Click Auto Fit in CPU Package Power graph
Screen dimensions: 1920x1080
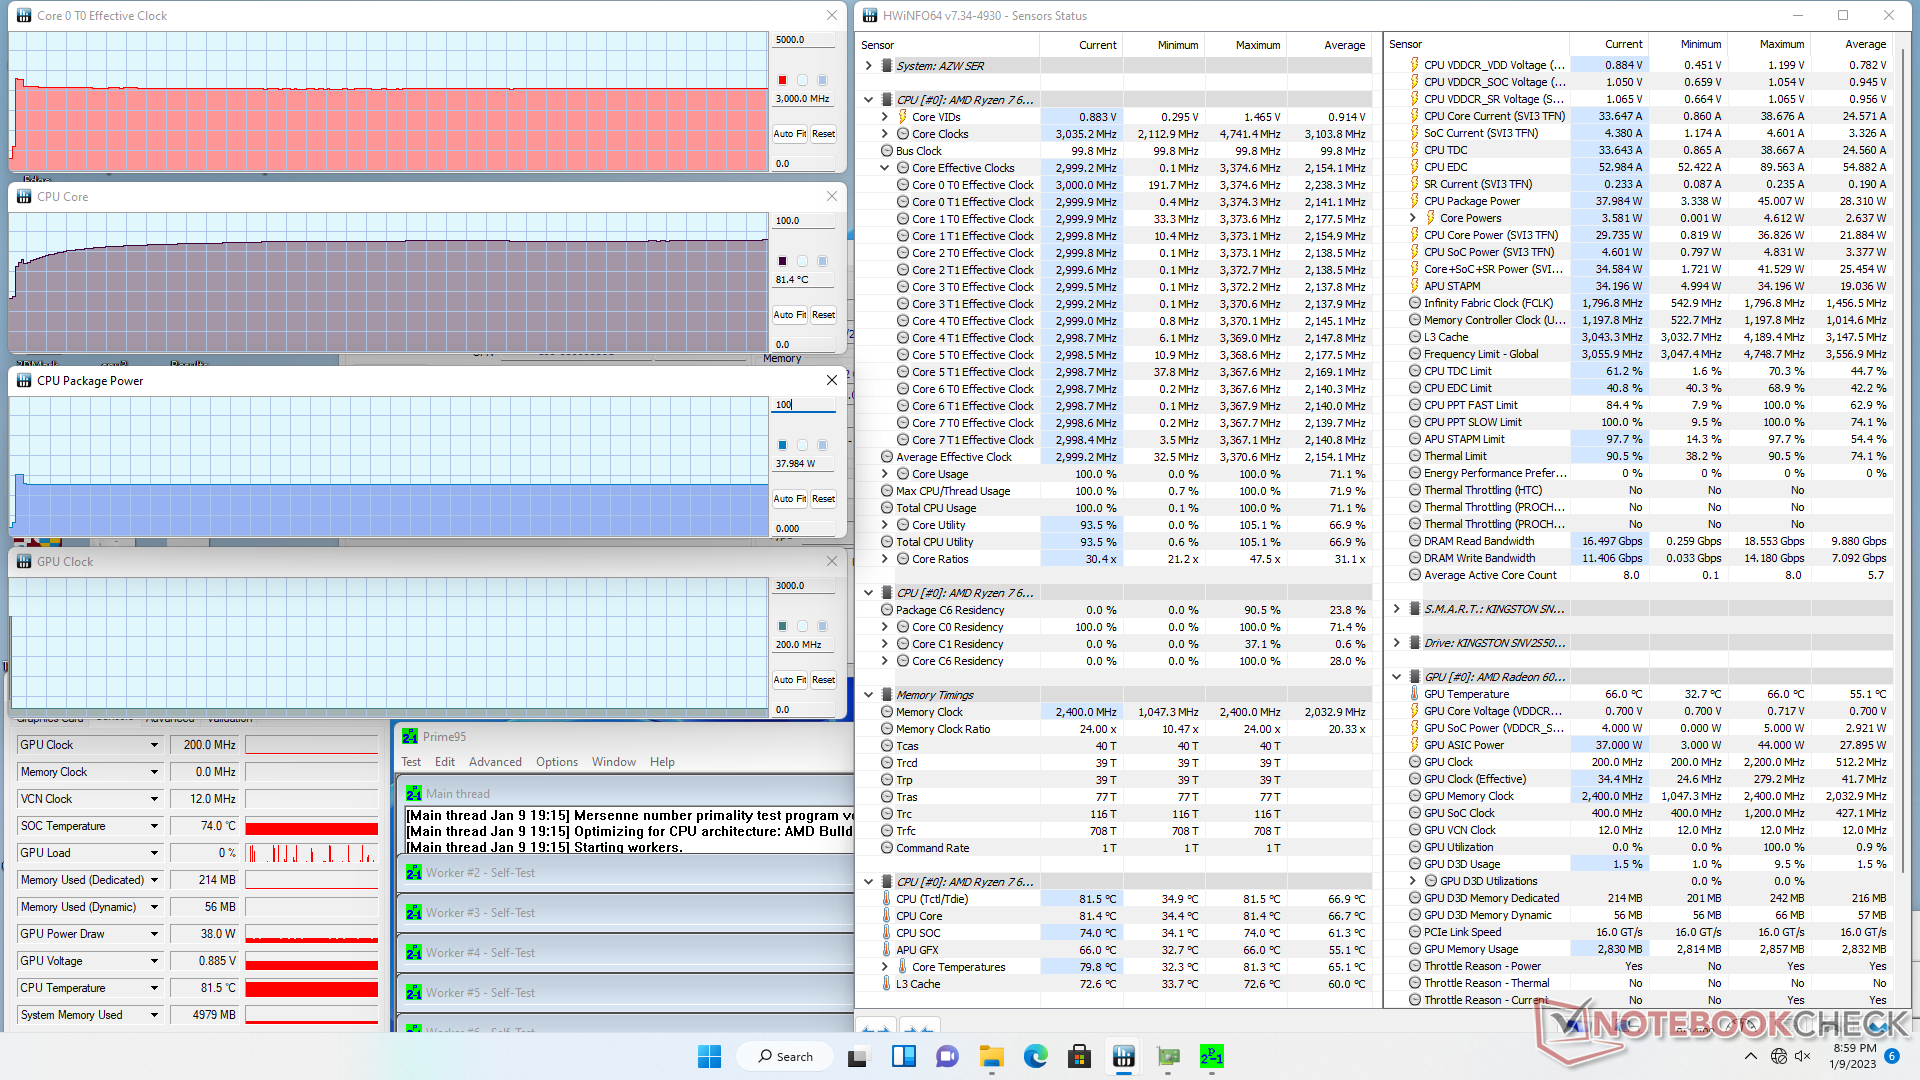click(789, 498)
